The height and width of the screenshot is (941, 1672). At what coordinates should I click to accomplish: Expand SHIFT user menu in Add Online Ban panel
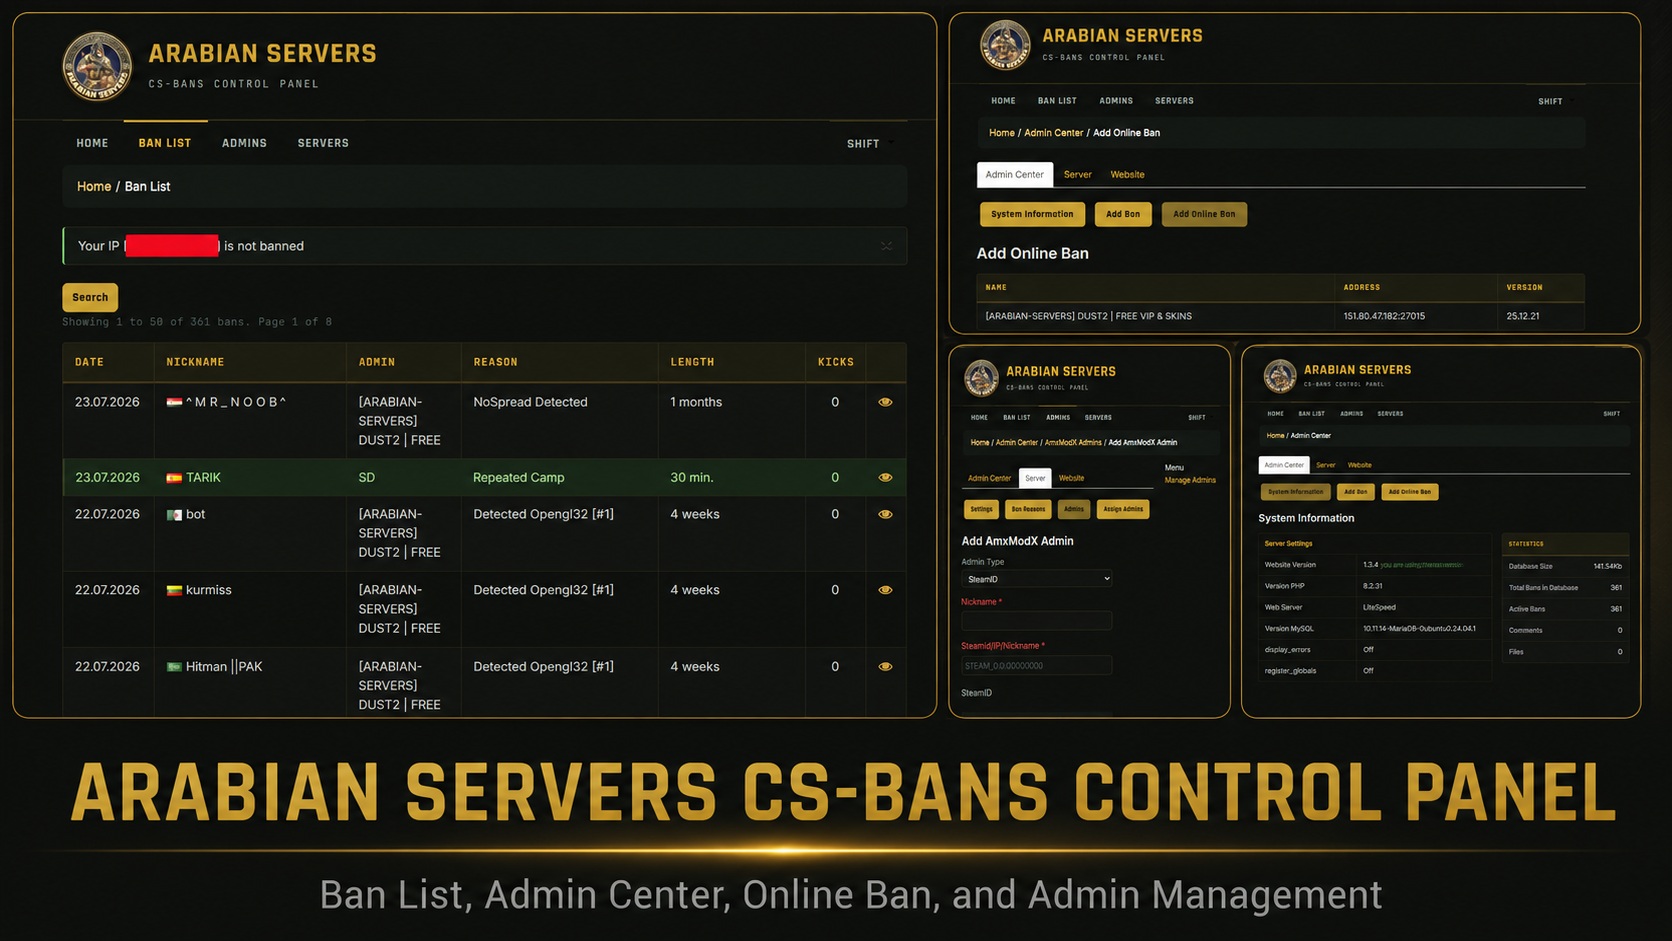[x=1555, y=101]
